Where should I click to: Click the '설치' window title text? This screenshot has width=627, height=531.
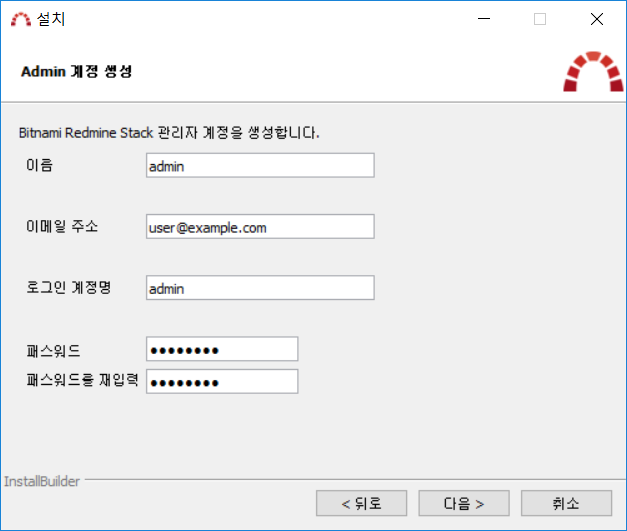(x=51, y=19)
